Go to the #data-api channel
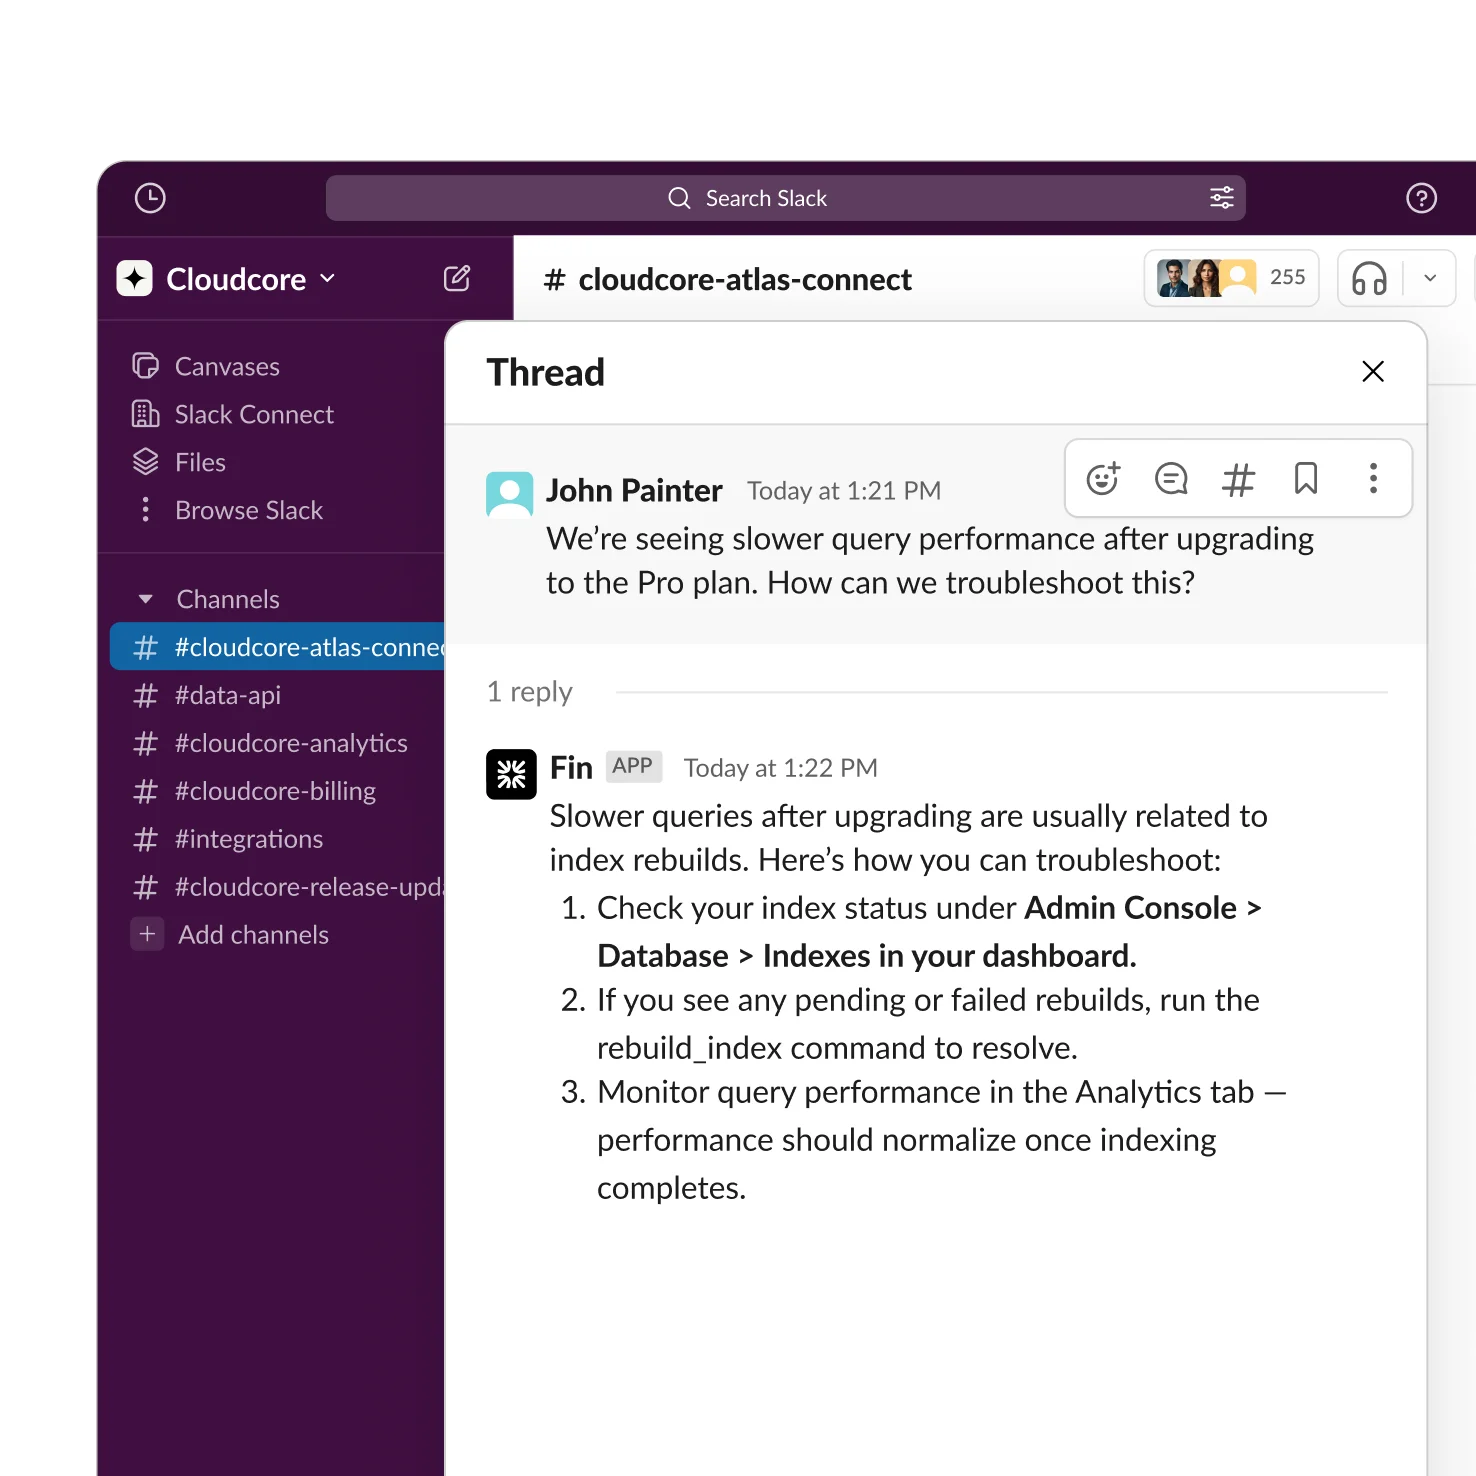This screenshot has height=1476, width=1476. (227, 695)
